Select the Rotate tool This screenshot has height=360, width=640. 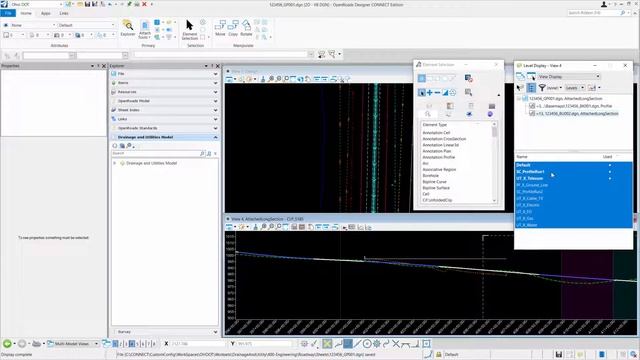246,28
